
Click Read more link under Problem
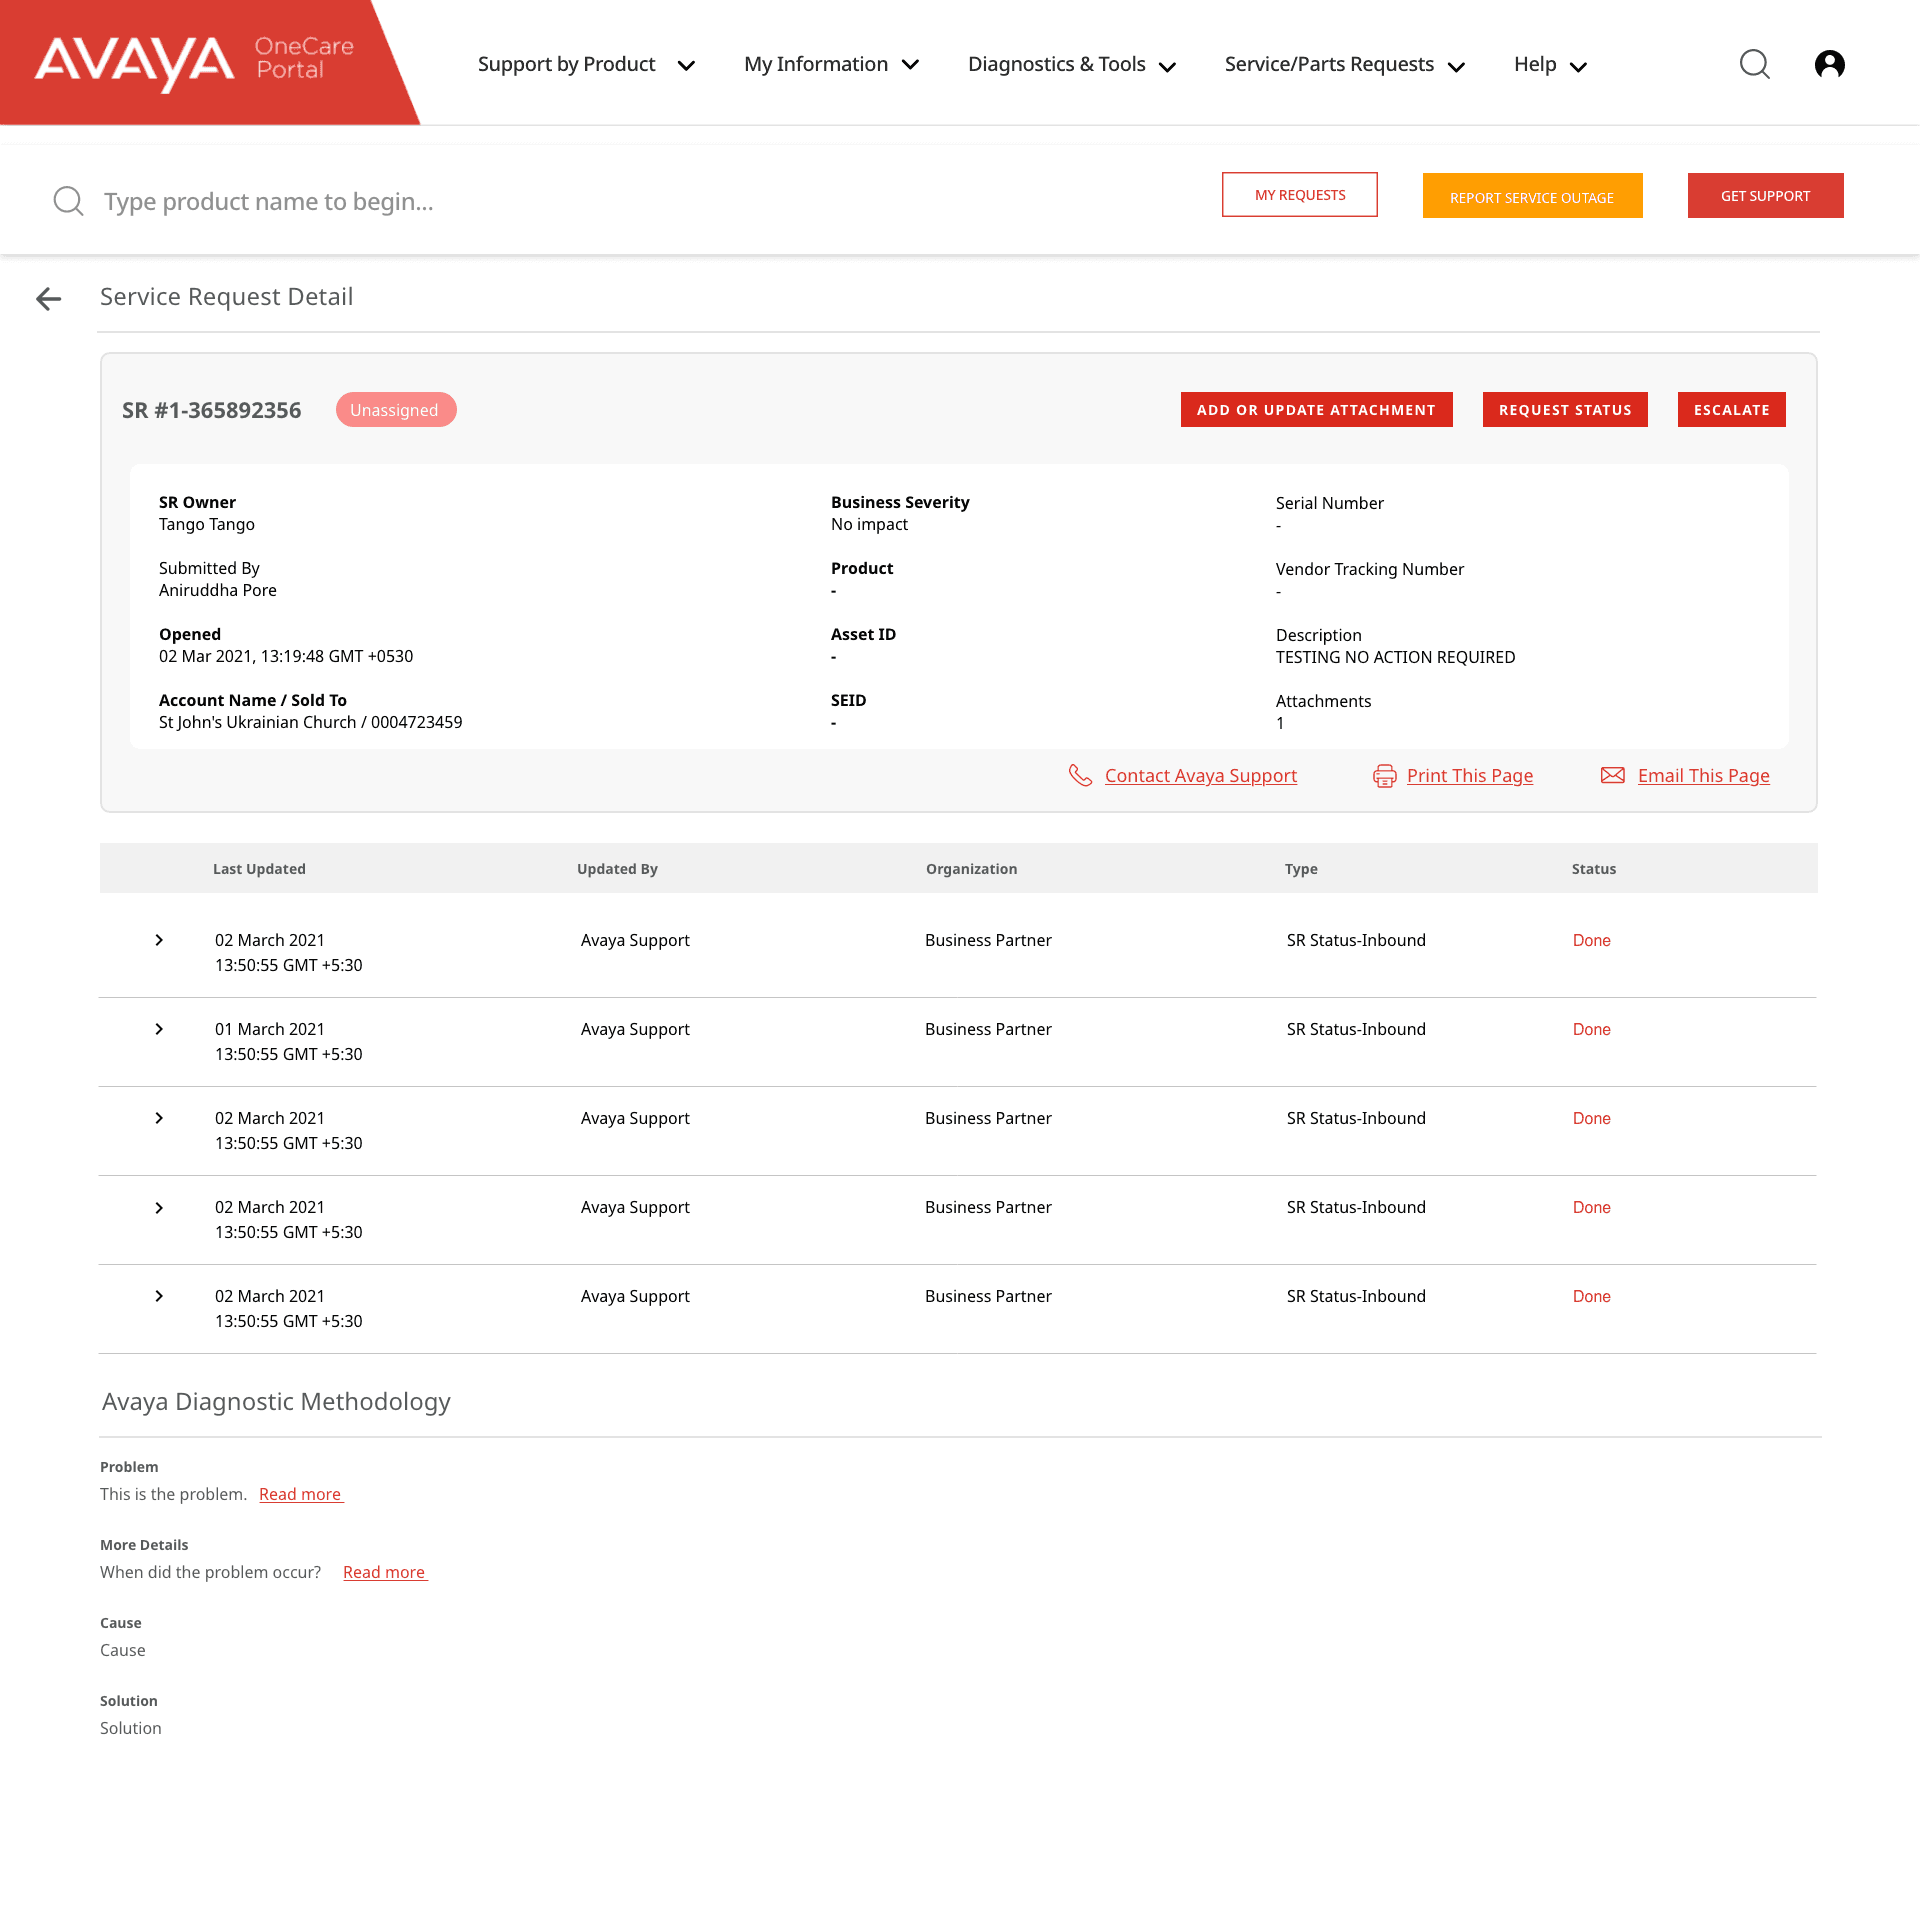coord(300,1494)
